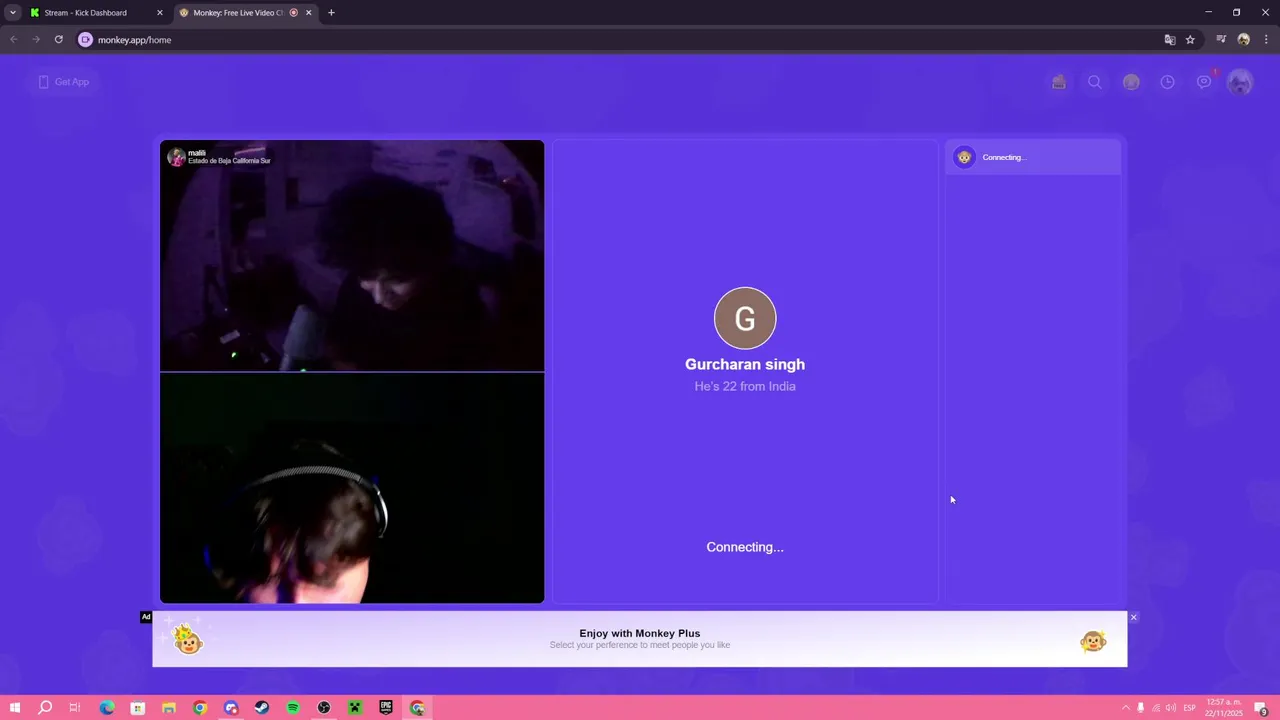
Task: Click the round coin icon in header
Action: pos(1131,82)
